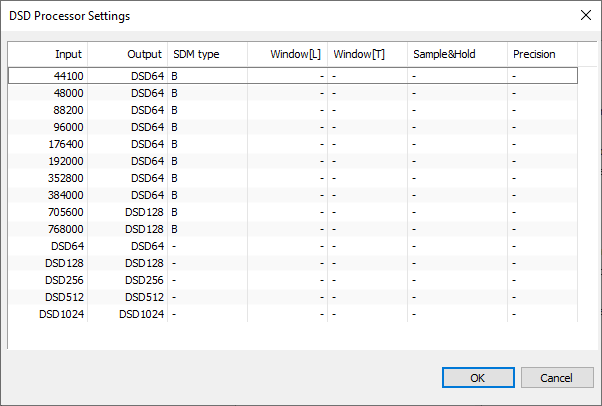This screenshot has width=602, height=406.
Task: Open Precision cell for 192000 row
Action: click(x=542, y=161)
